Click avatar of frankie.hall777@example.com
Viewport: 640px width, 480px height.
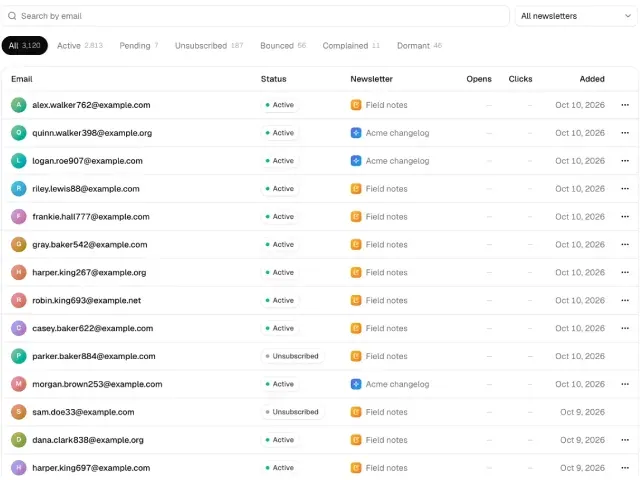point(19,216)
